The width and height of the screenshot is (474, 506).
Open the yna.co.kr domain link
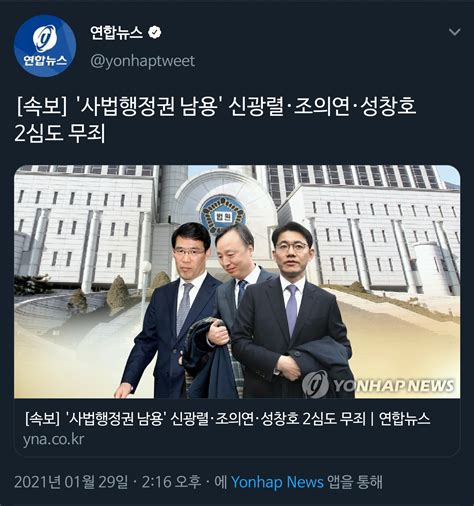point(53,439)
